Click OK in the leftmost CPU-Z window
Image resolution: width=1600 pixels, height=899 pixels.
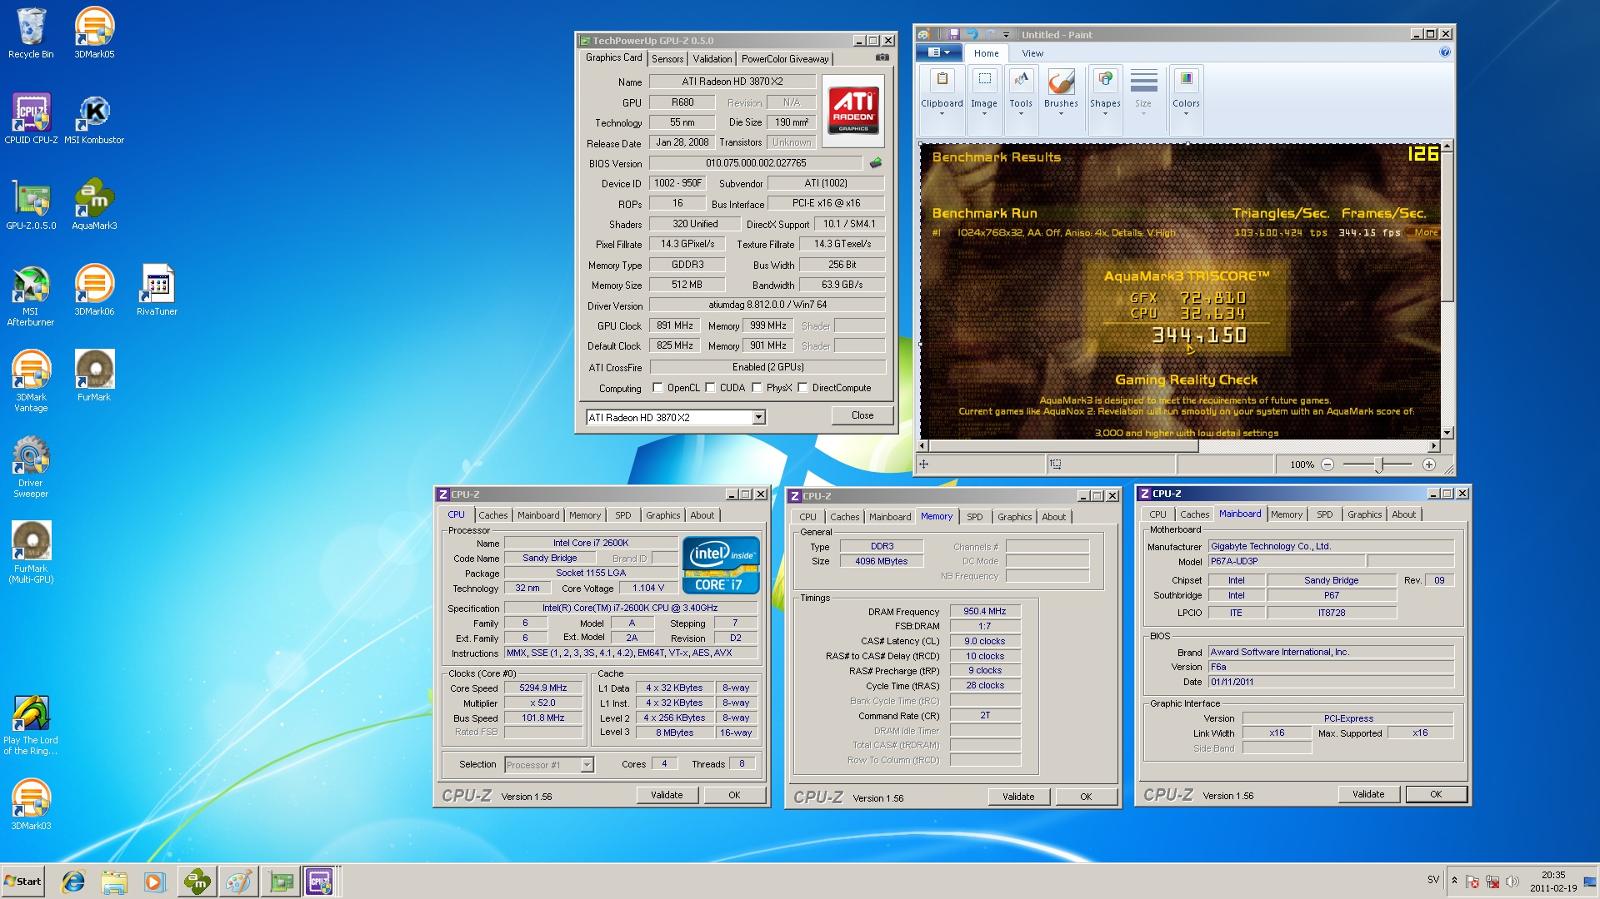(734, 795)
